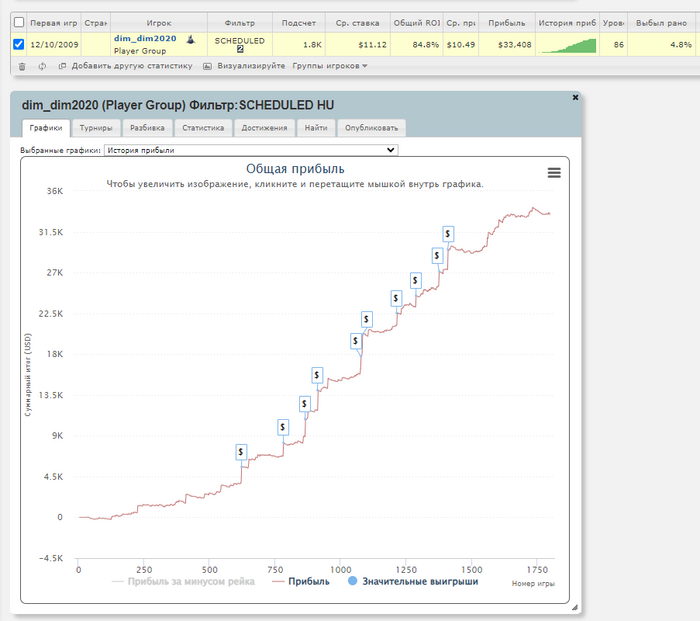Switch to the 'Турниры' tab
The width and height of the screenshot is (700, 621).
(x=96, y=128)
